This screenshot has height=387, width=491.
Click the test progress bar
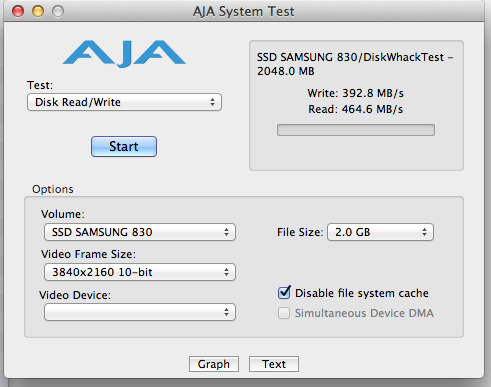356,130
